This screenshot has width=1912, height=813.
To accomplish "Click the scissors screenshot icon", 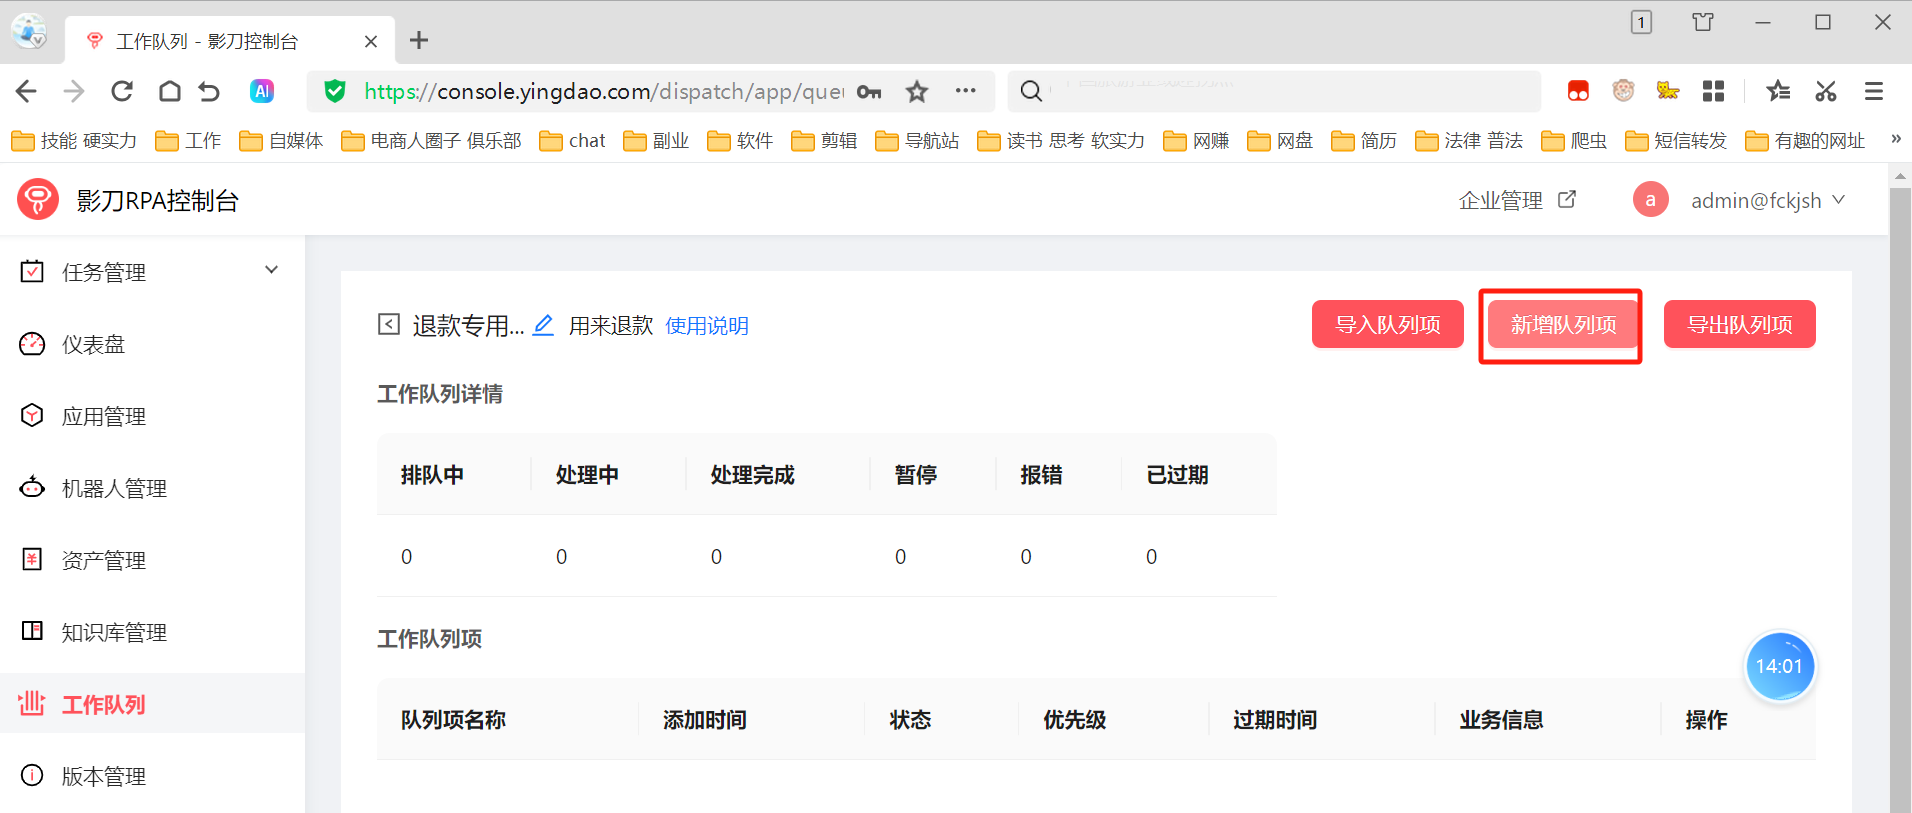I will click(1826, 92).
